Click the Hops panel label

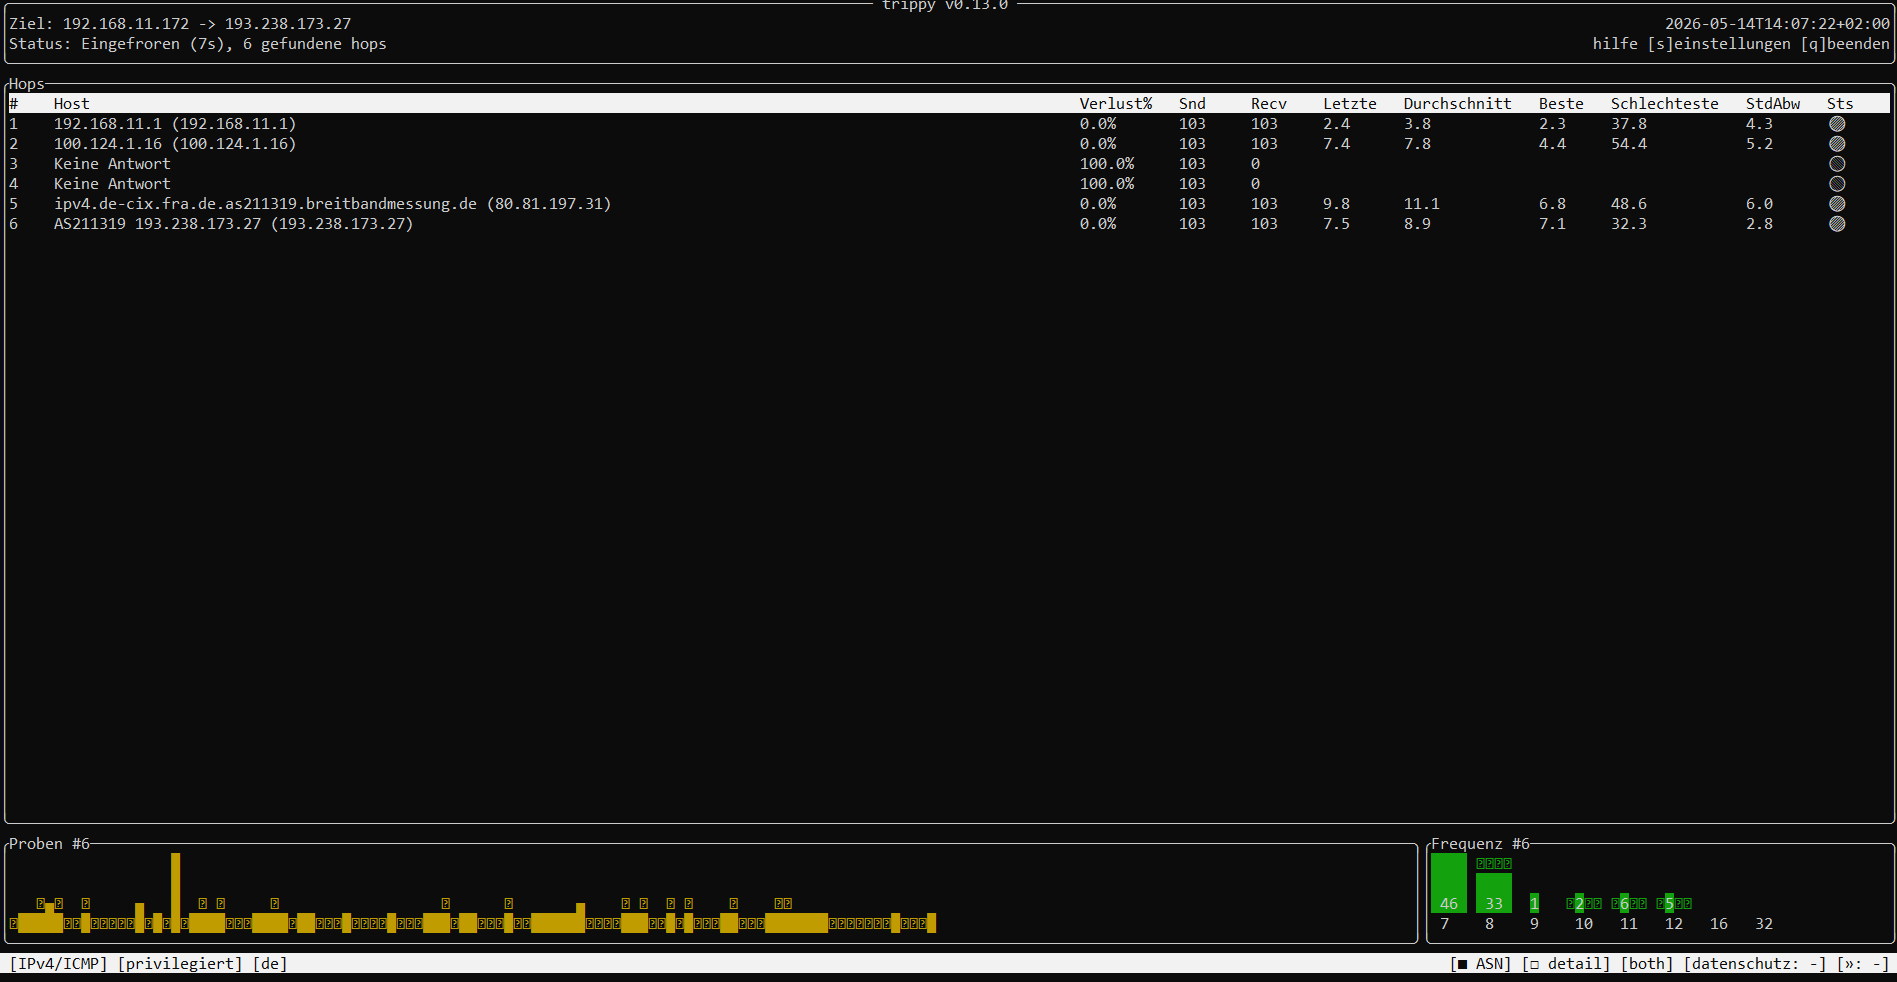pyautogui.click(x=26, y=84)
